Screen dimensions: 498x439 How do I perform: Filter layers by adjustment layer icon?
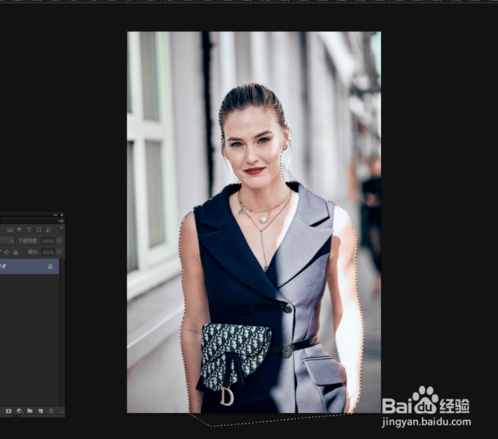click(x=20, y=230)
